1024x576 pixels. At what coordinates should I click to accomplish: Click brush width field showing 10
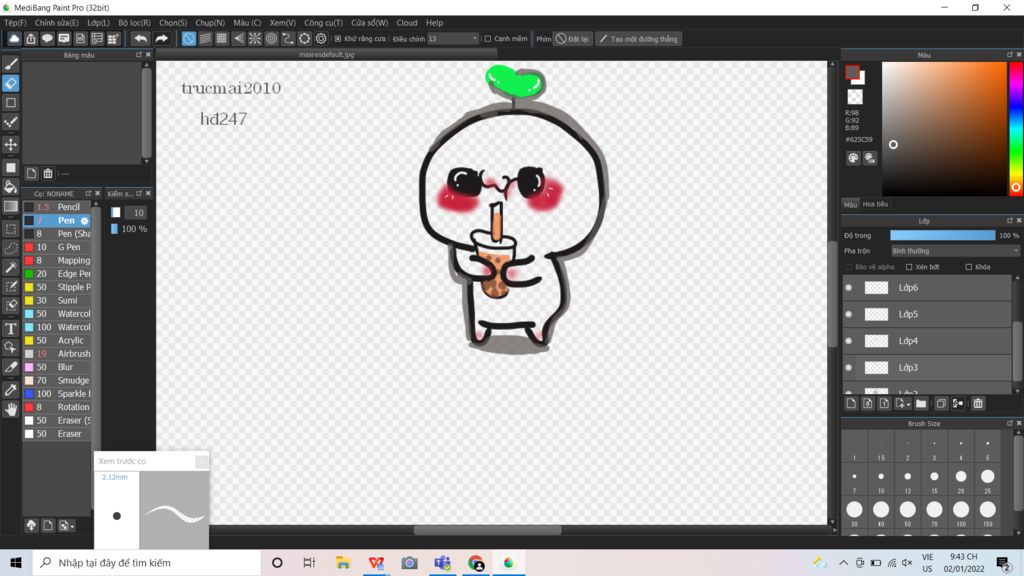138,212
